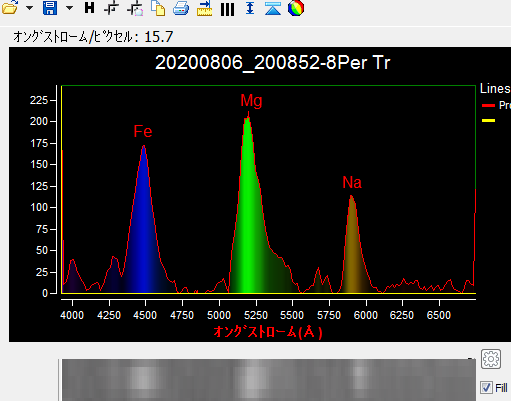The height and width of the screenshot is (401, 511).
Task: Click the graph title 20200806_200852-8Per Tr
Action: [x=272, y=62]
